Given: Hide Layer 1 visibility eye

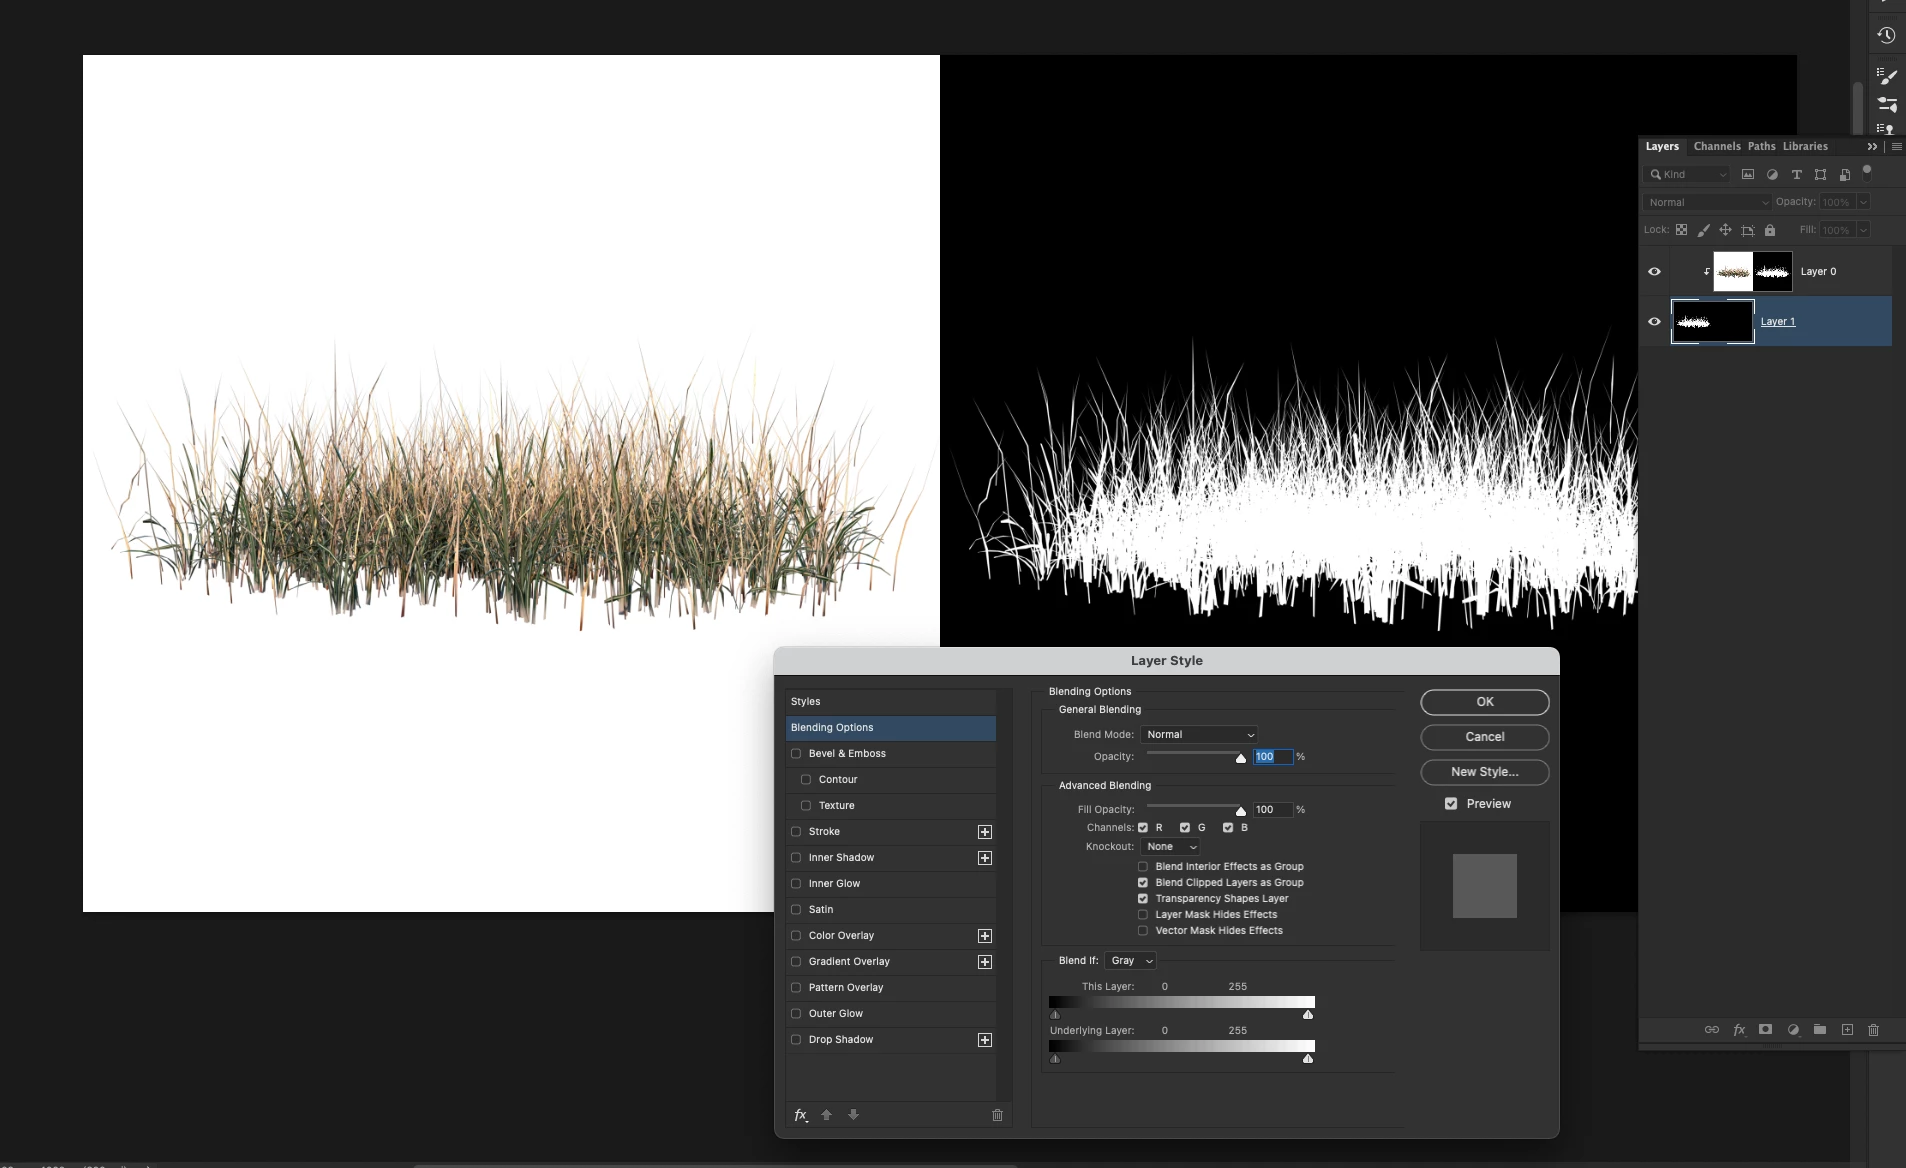Looking at the screenshot, I should tap(1654, 322).
